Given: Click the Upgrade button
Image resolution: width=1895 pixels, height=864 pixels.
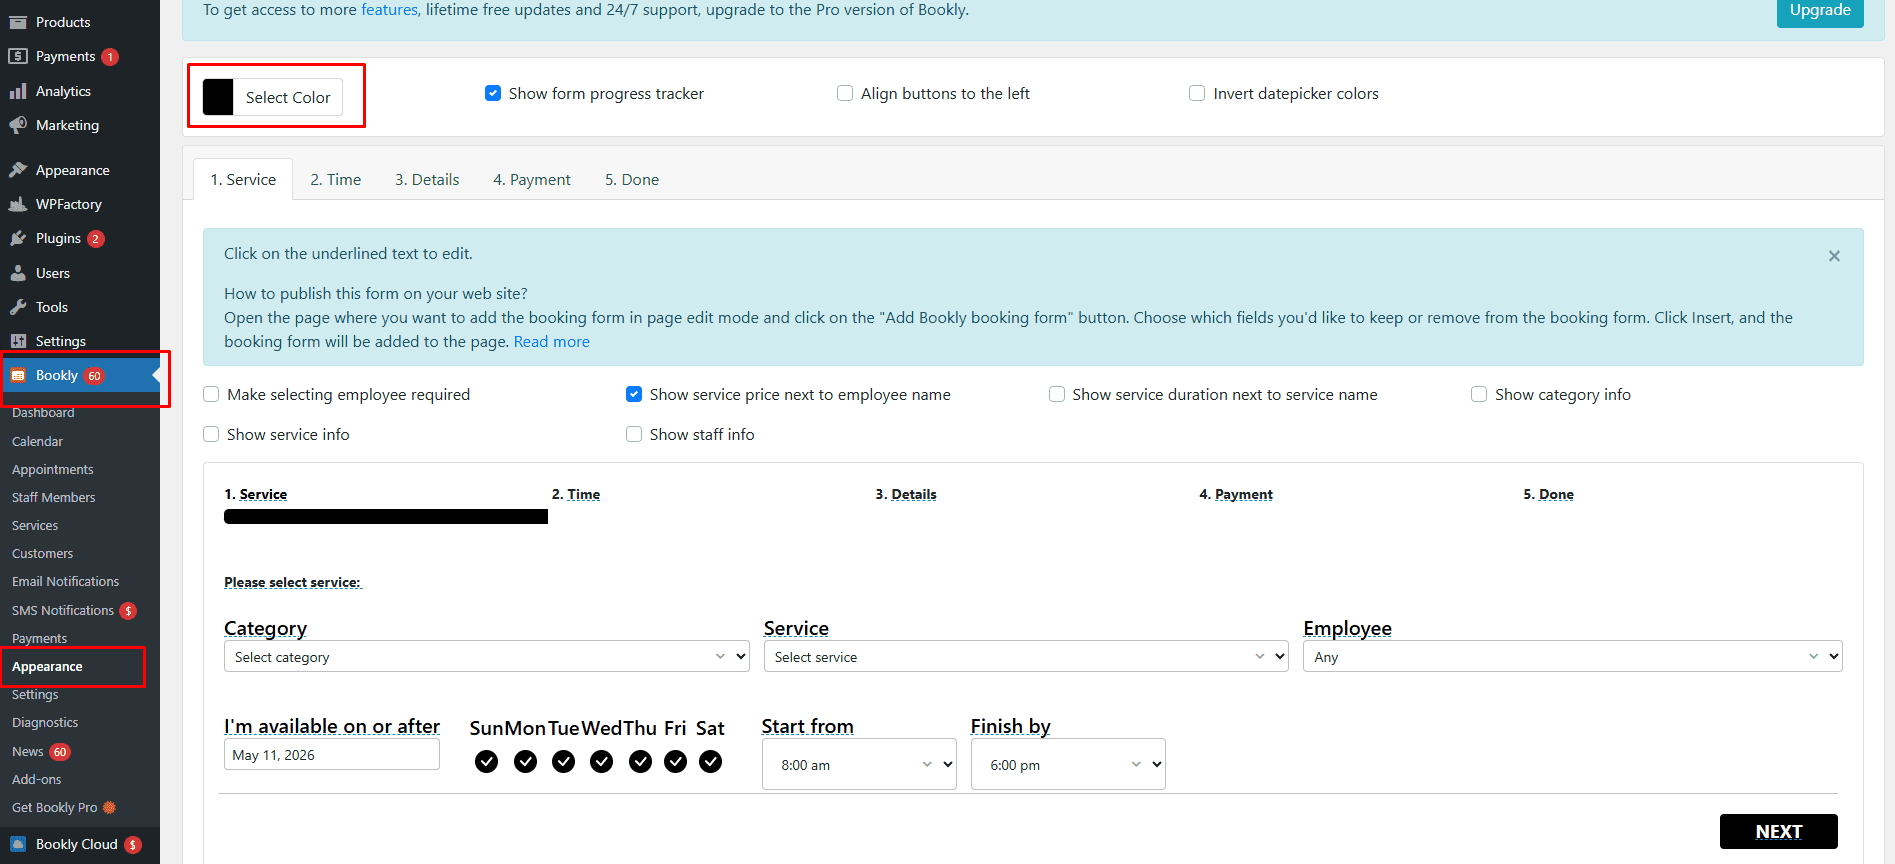Looking at the screenshot, I should [1820, 11].
